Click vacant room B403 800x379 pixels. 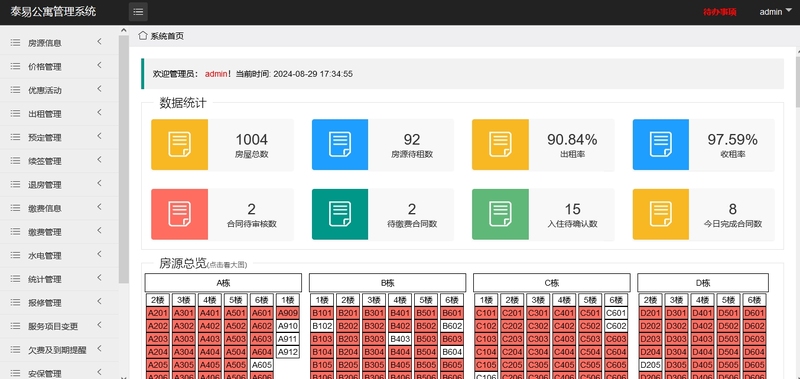tap(400, 339)
